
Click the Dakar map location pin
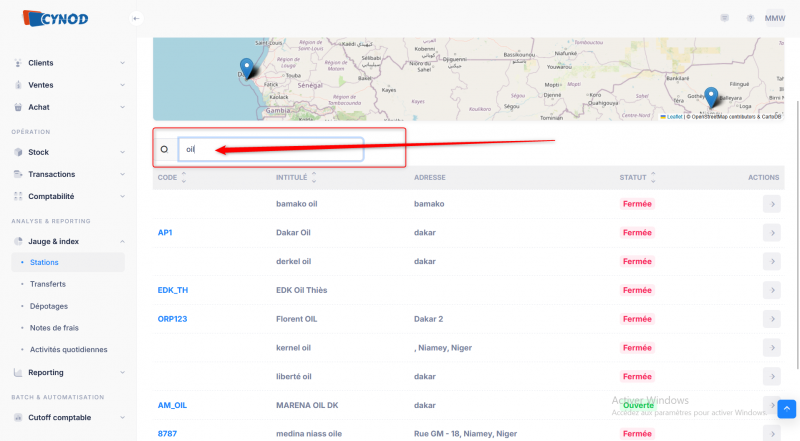pos(246,68)
